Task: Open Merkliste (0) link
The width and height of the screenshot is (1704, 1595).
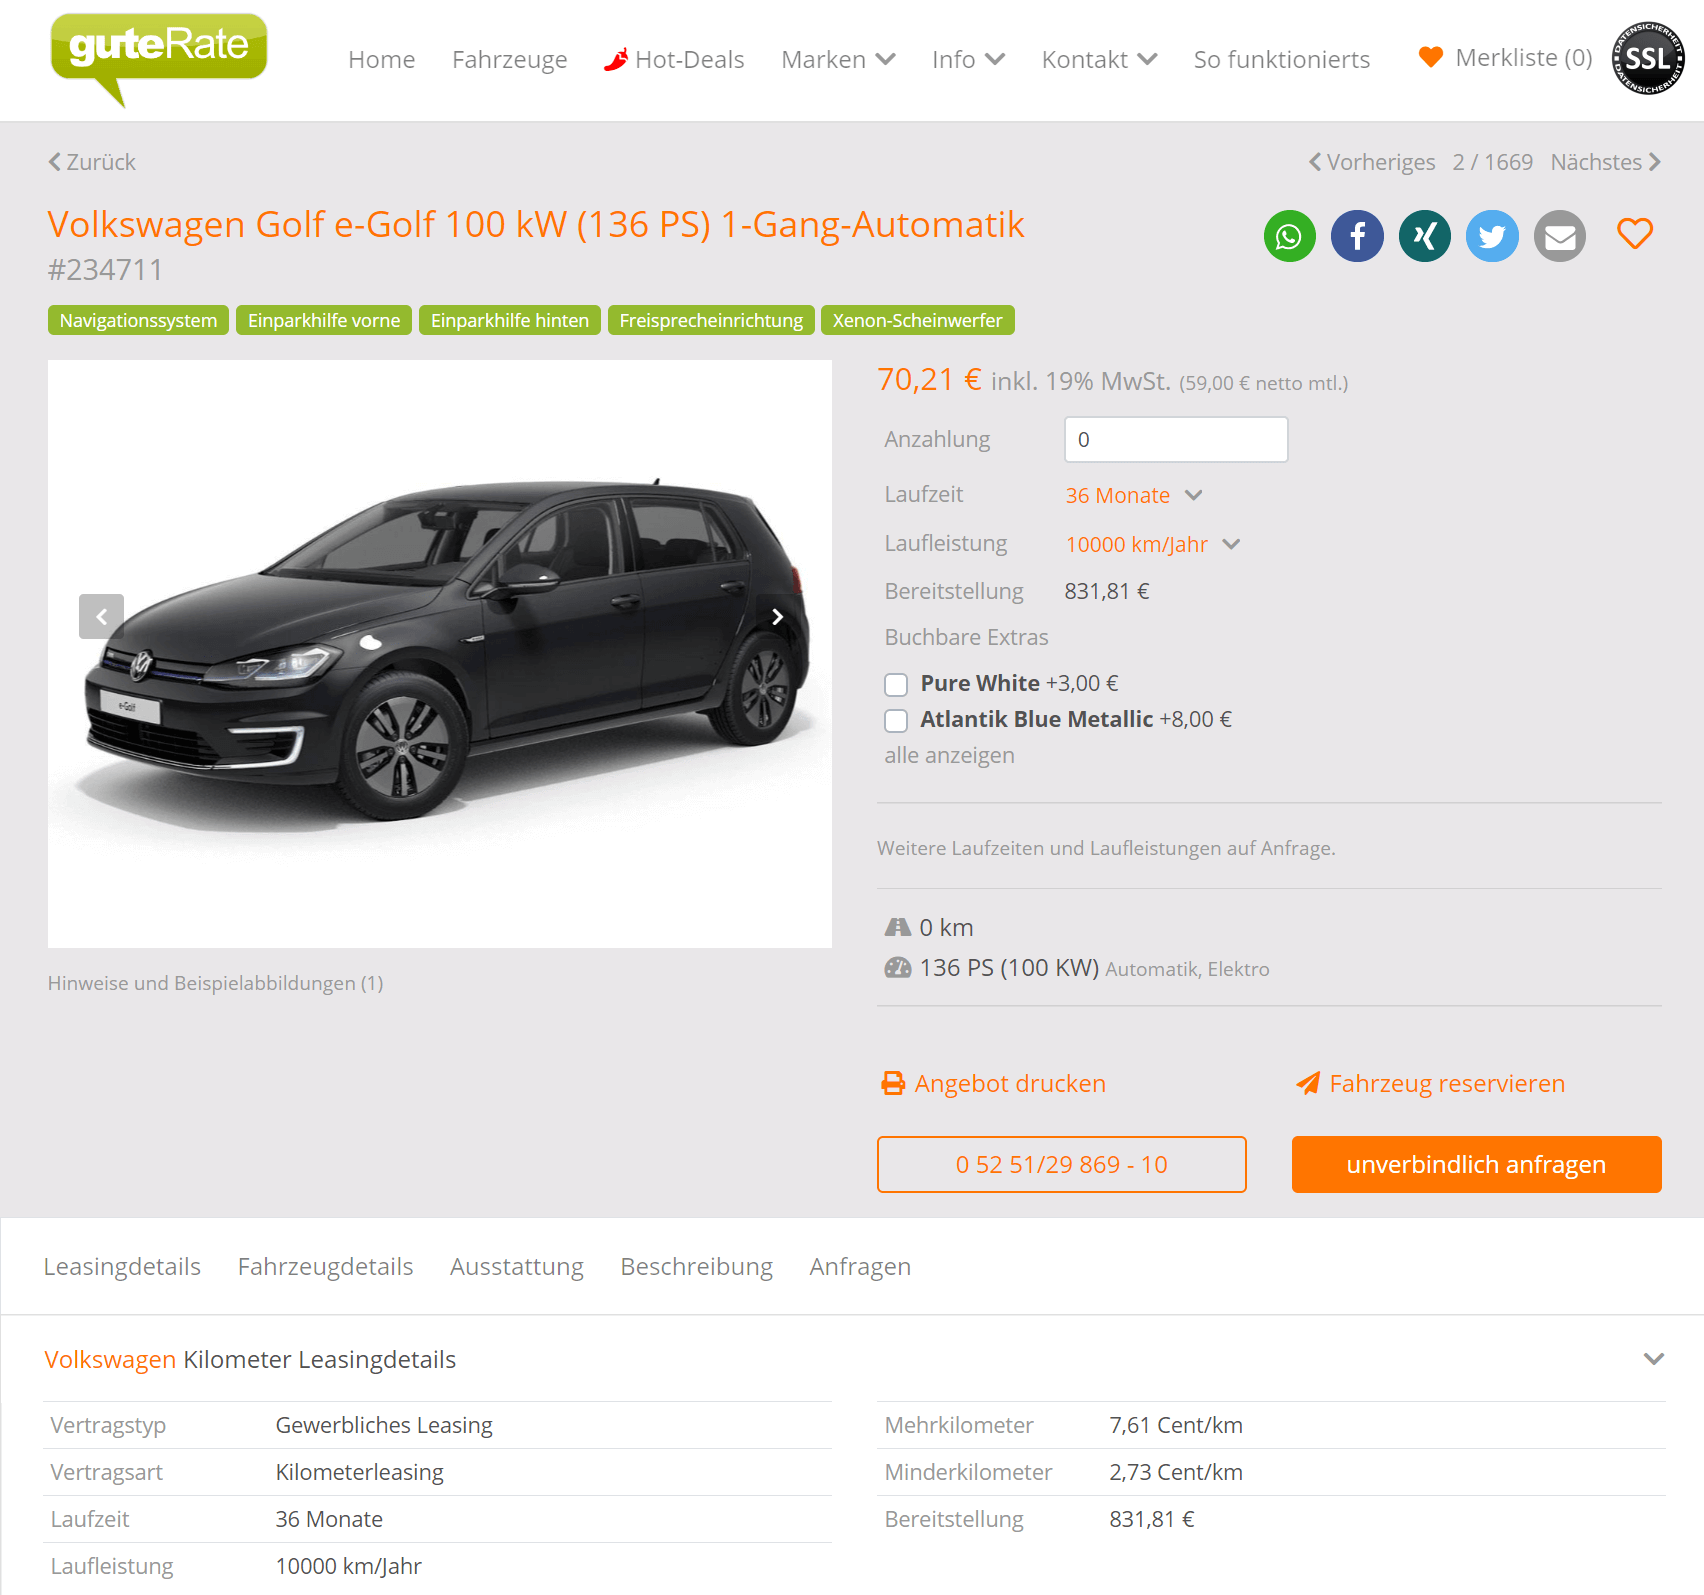Action: [x=1524, y=57]
